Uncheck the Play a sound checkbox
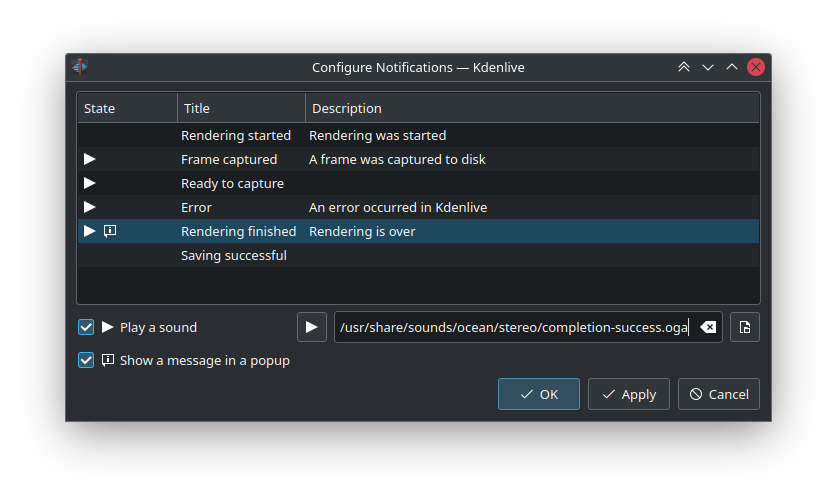 (86, 327)
